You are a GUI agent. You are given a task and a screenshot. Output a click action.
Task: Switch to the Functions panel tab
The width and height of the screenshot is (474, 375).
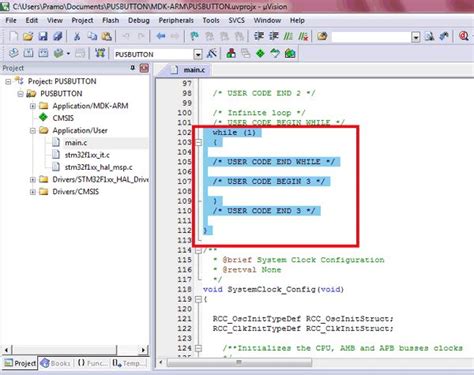coord(93,363)
